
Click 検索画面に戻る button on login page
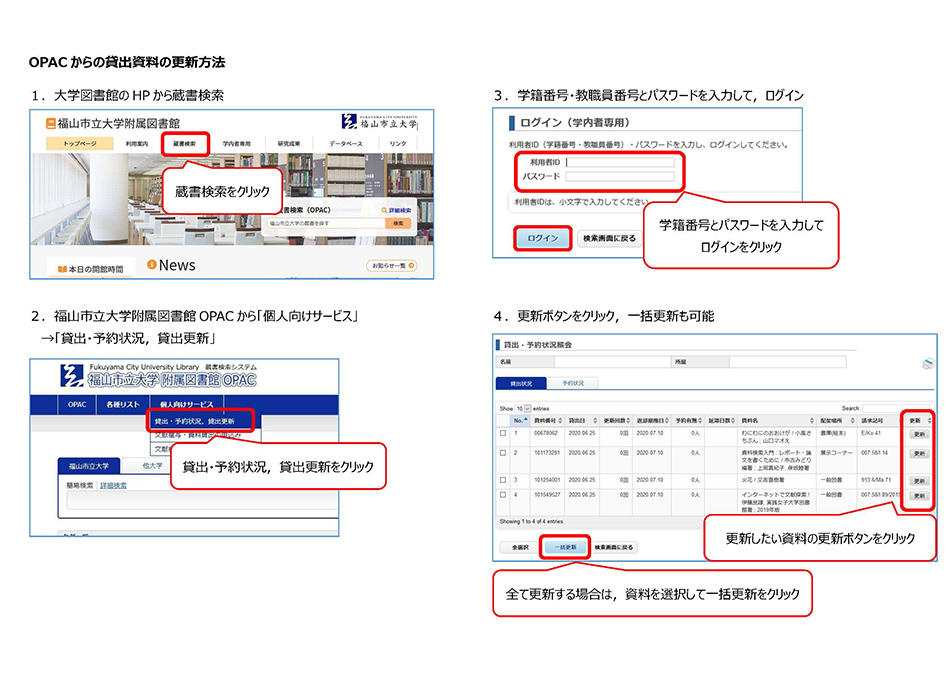[609, 238]
